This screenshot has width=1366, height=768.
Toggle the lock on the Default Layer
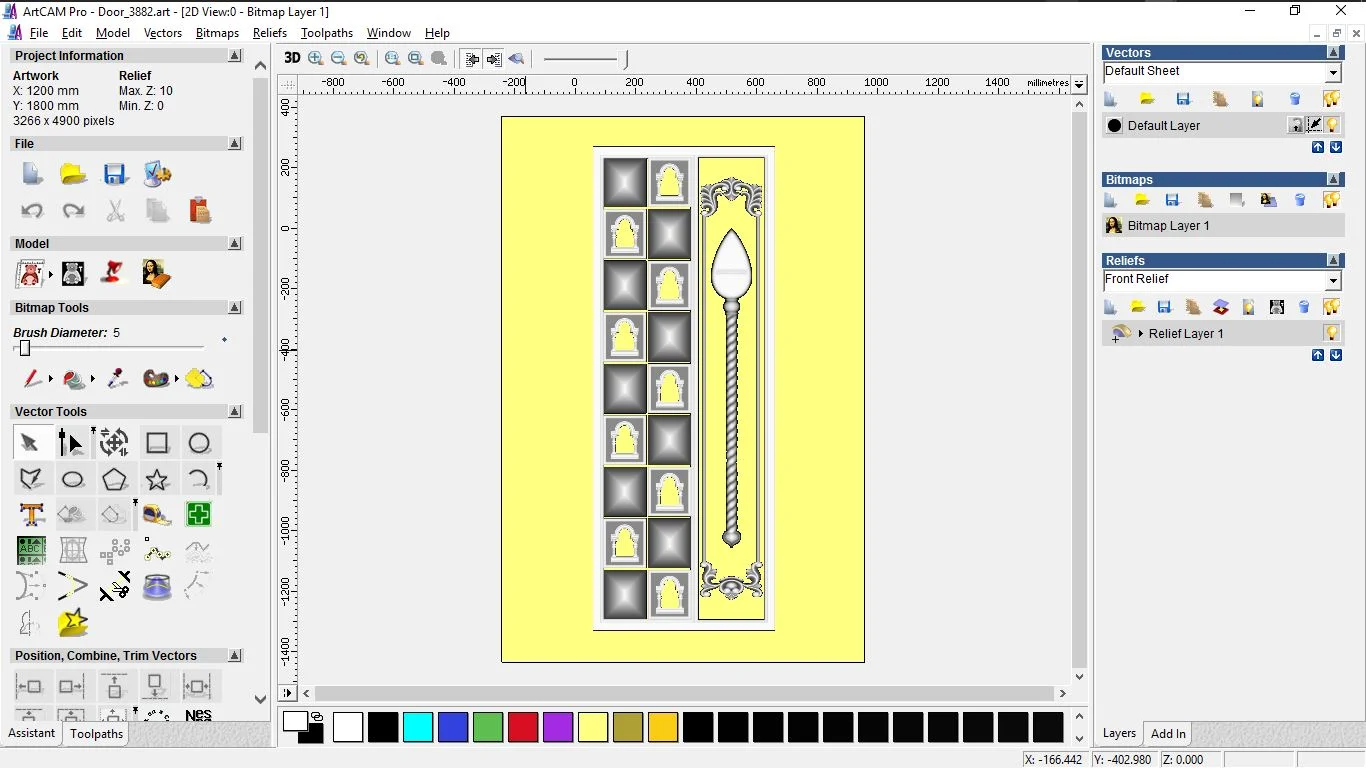pos(1296,125)
